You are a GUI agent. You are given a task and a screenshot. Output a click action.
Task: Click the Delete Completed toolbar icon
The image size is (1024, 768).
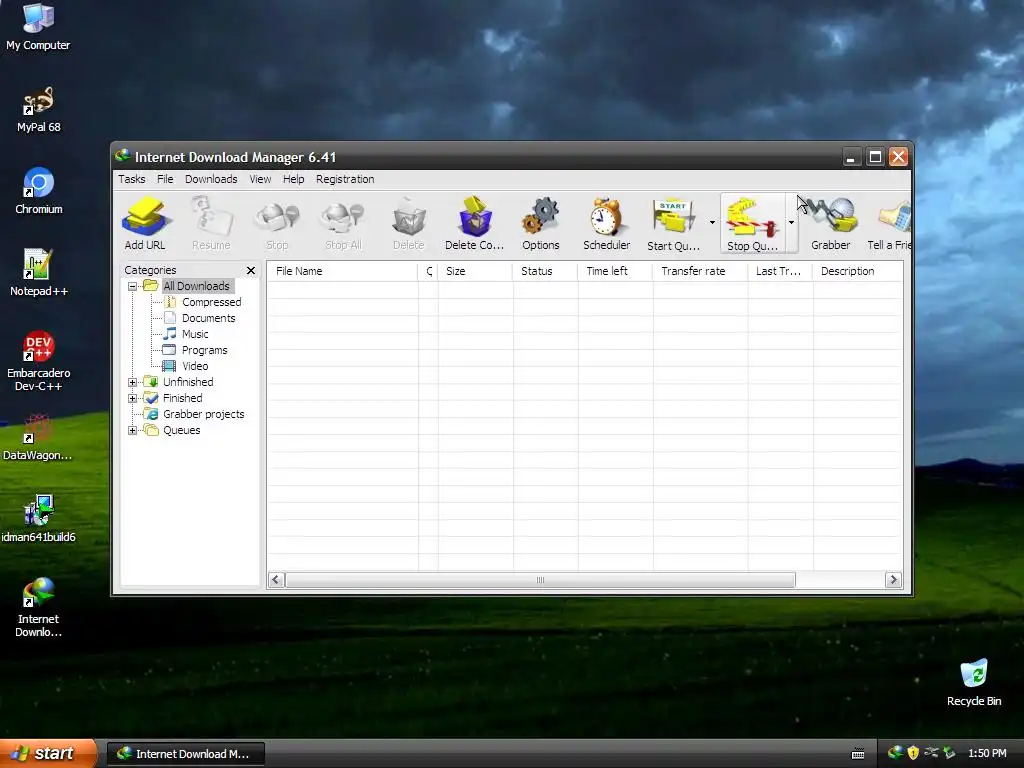[x=474, y=224]
